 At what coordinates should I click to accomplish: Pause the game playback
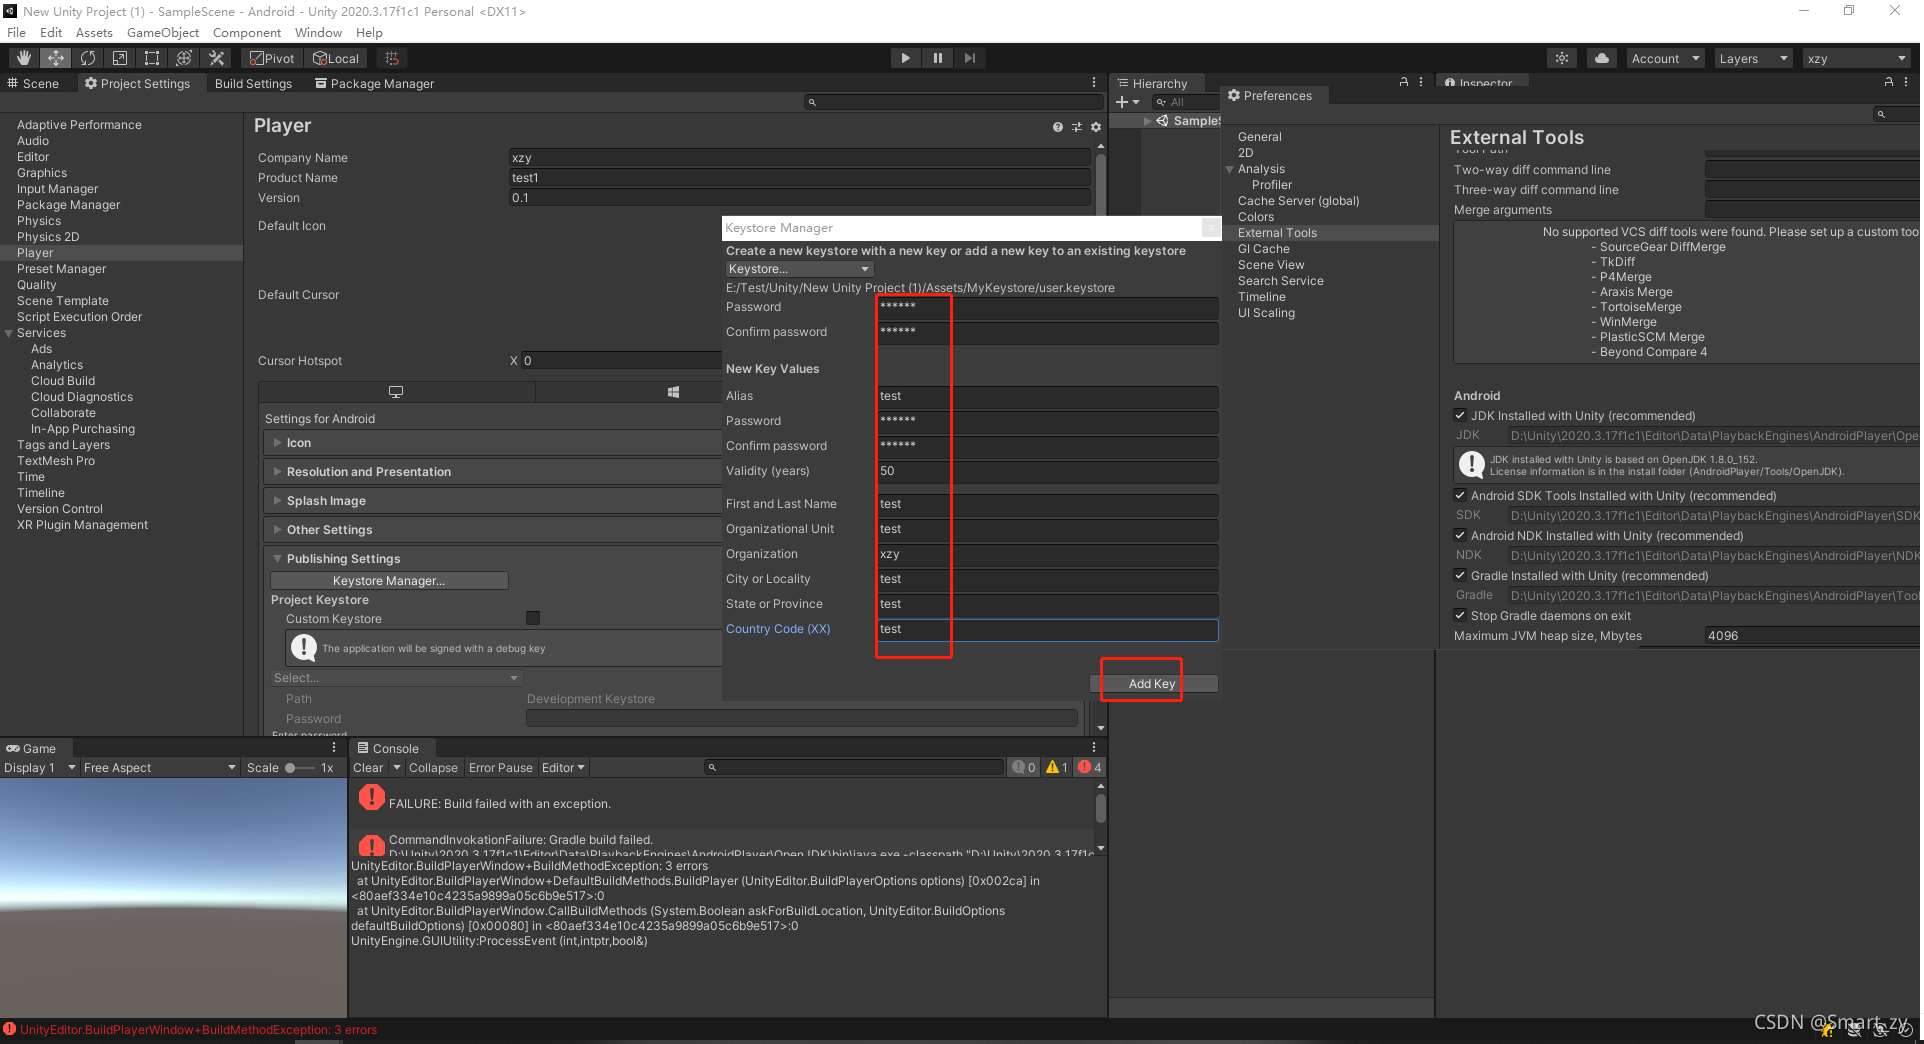click(x=937, y=58)
